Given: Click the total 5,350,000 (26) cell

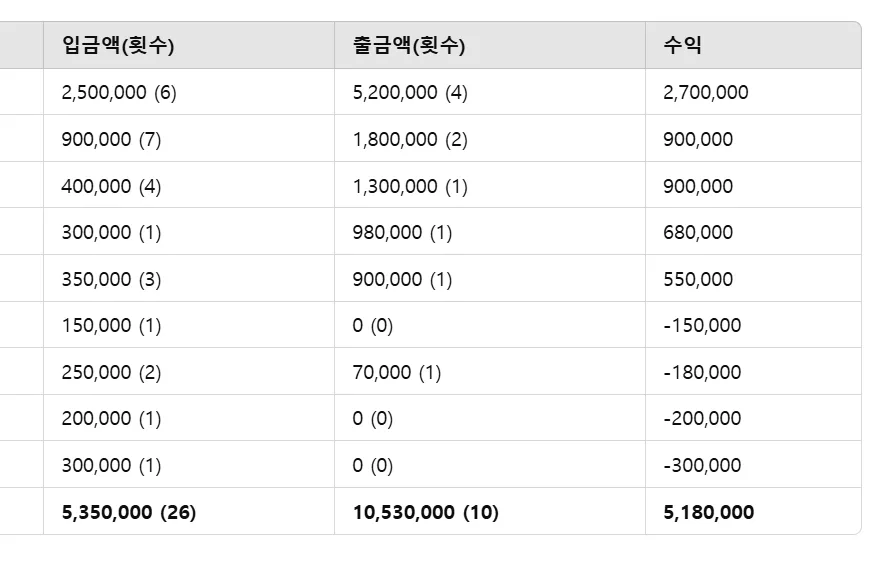Looking at the screenshot, I should tap(189, 512).
